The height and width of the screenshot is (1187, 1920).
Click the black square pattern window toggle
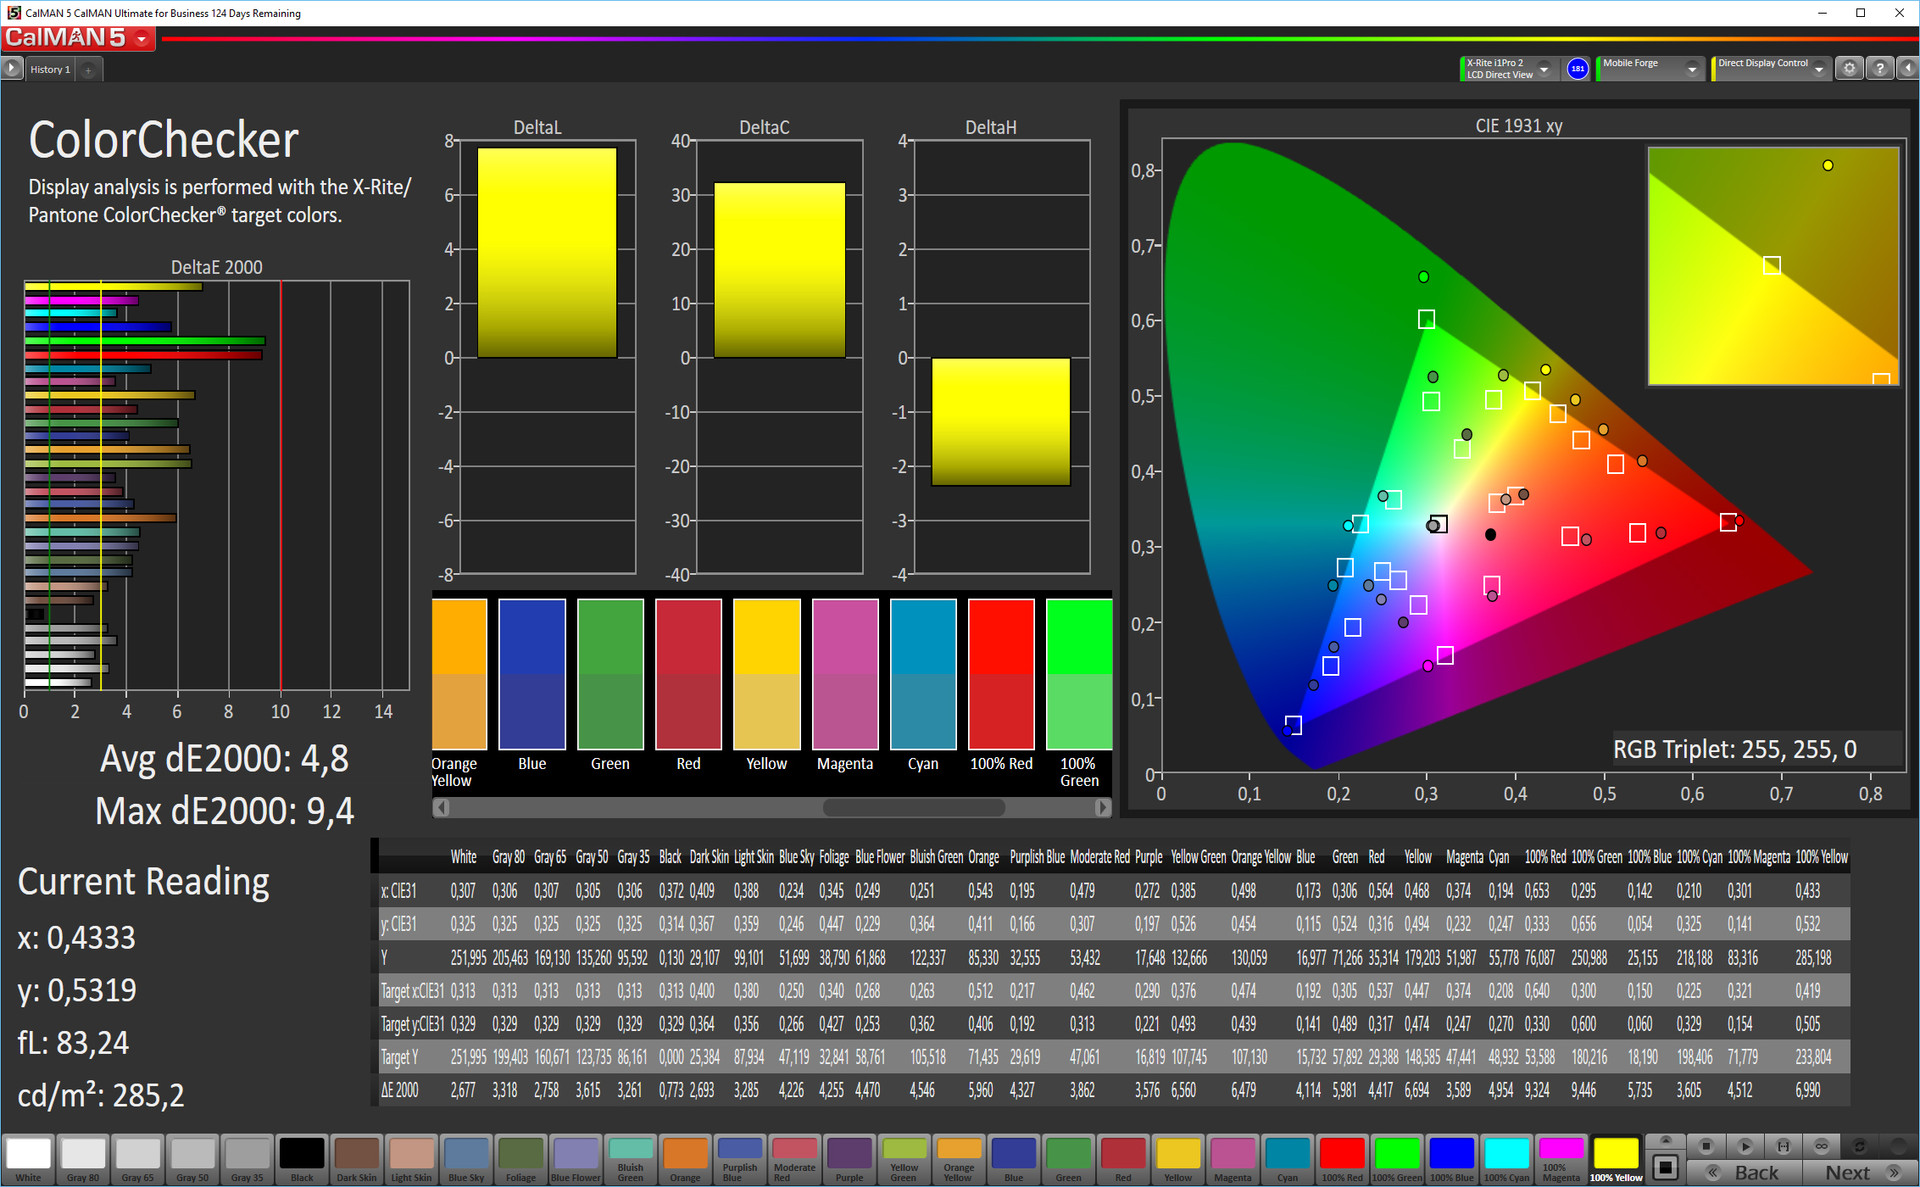click(1665, 1167)
